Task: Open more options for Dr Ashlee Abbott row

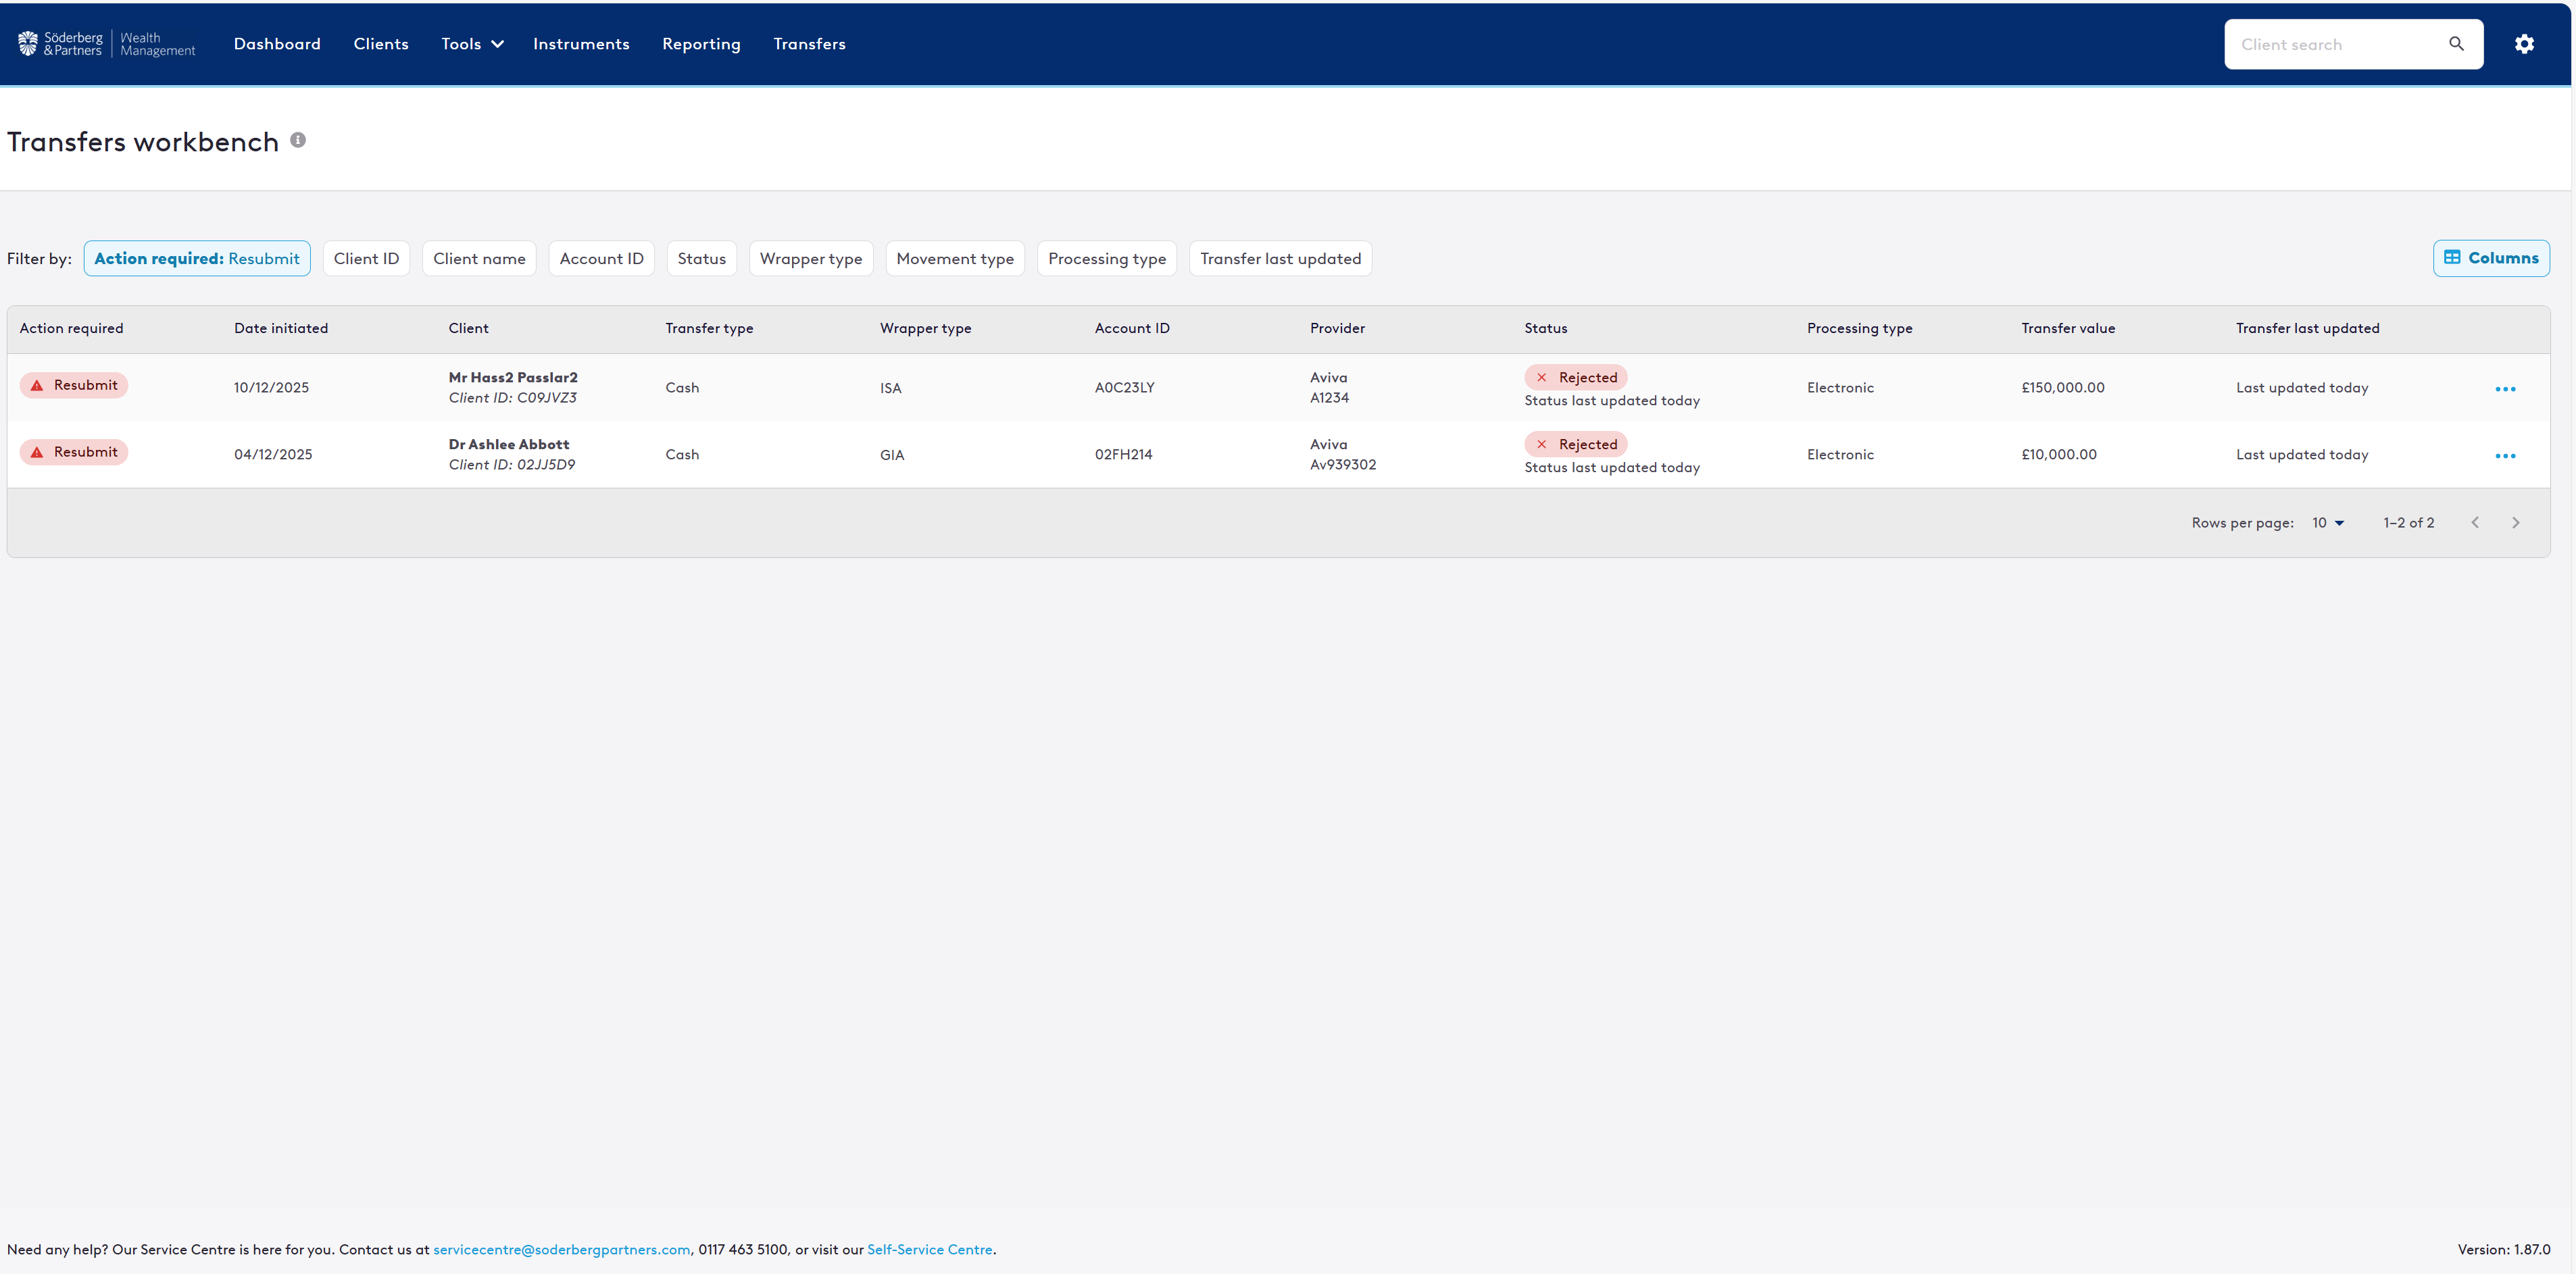Action: pyautogui.click(x=2504, y=456)
